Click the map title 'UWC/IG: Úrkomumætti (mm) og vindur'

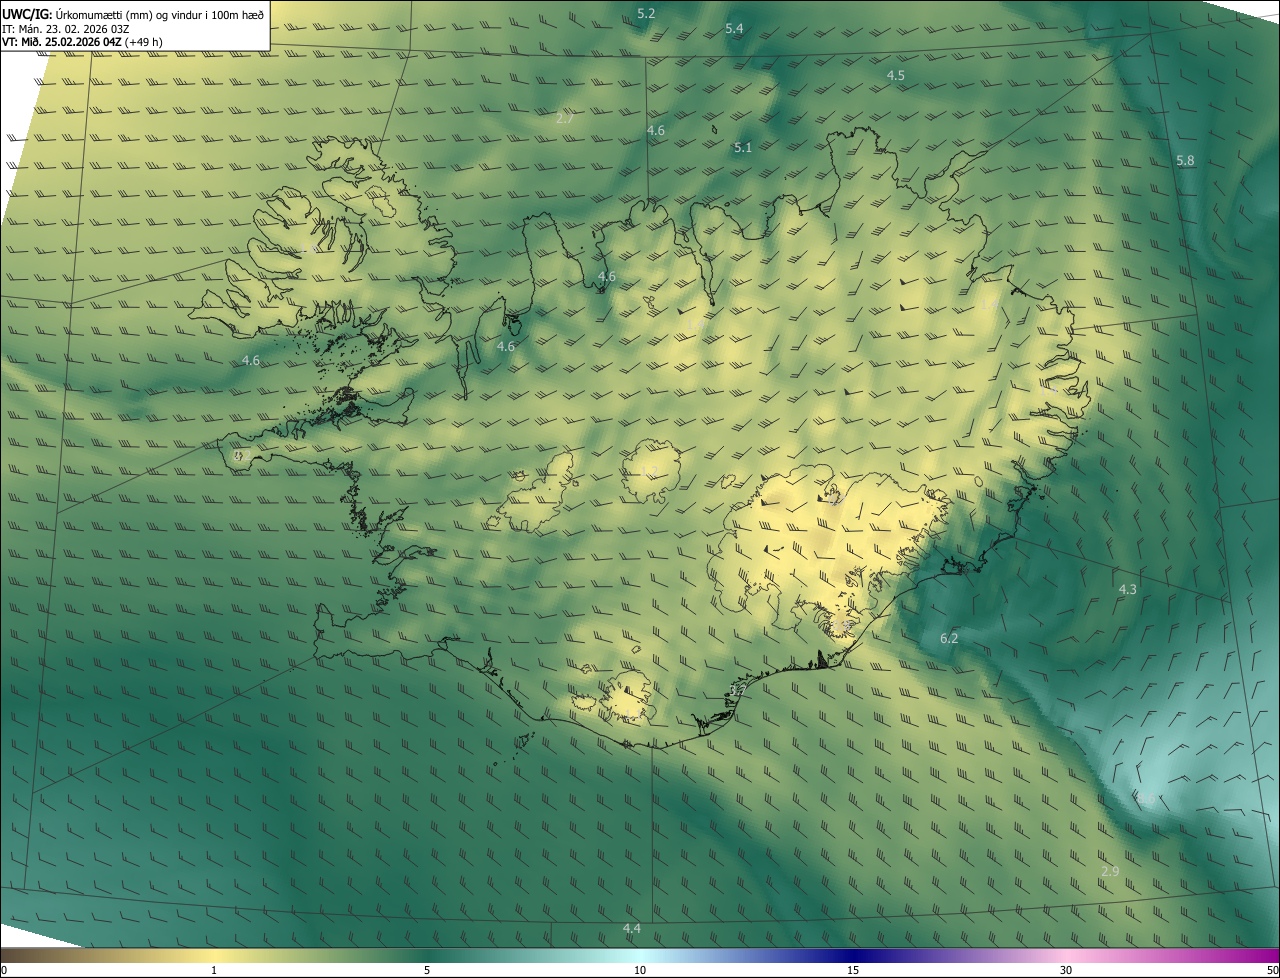(133, 14)
